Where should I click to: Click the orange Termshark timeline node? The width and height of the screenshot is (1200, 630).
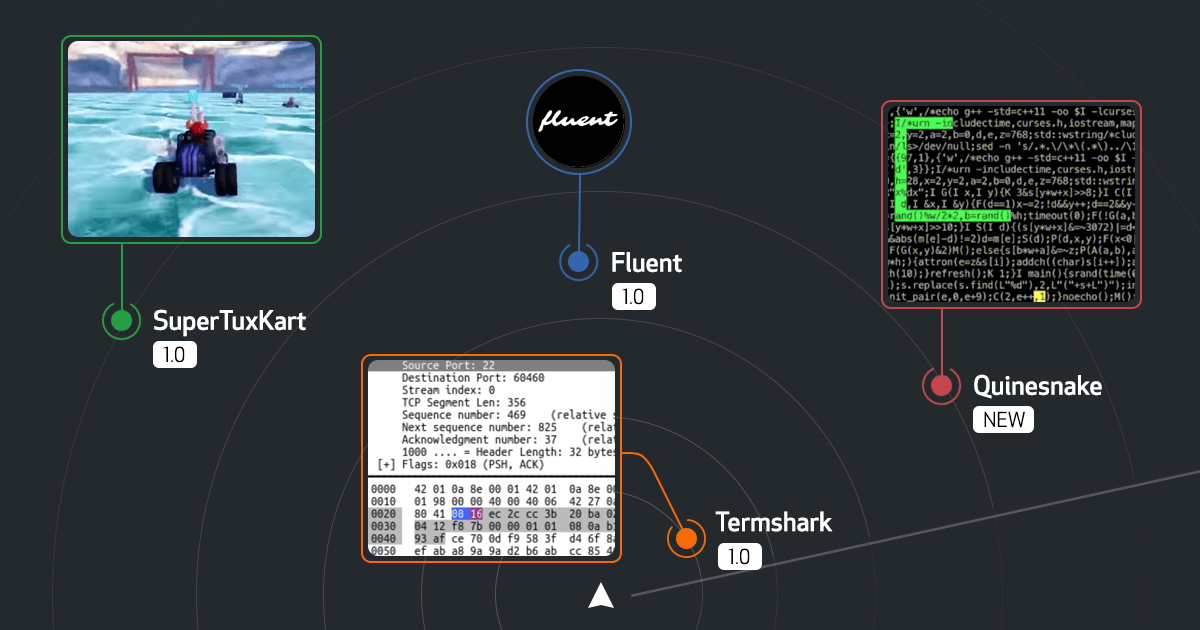pos(687,537)
